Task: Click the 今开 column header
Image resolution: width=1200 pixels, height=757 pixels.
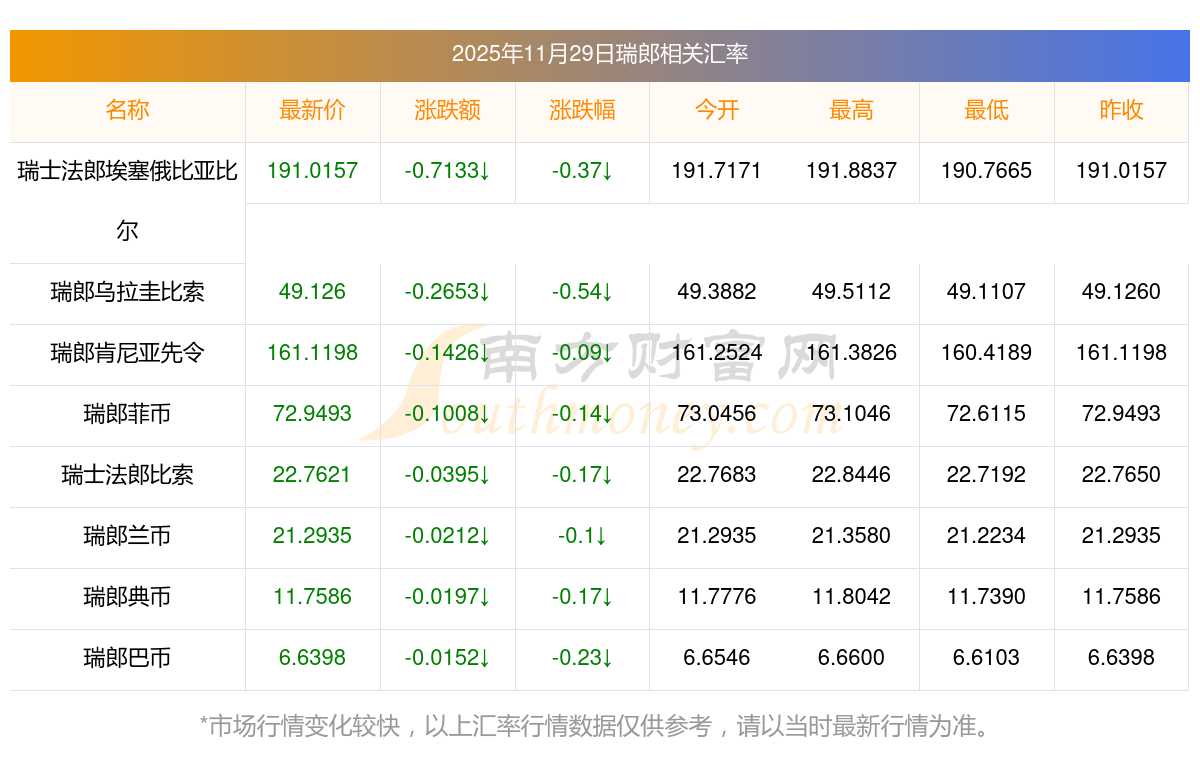Action: coord(717,111)
